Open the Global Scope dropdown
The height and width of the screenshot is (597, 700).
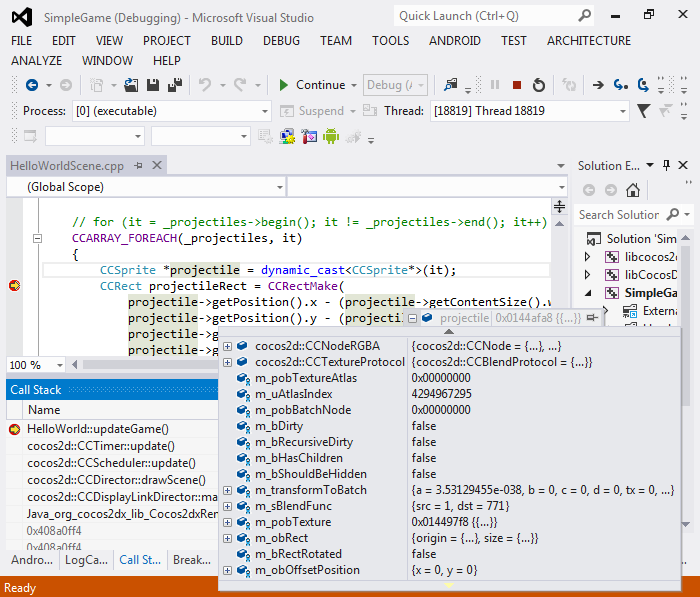(280, 187)
